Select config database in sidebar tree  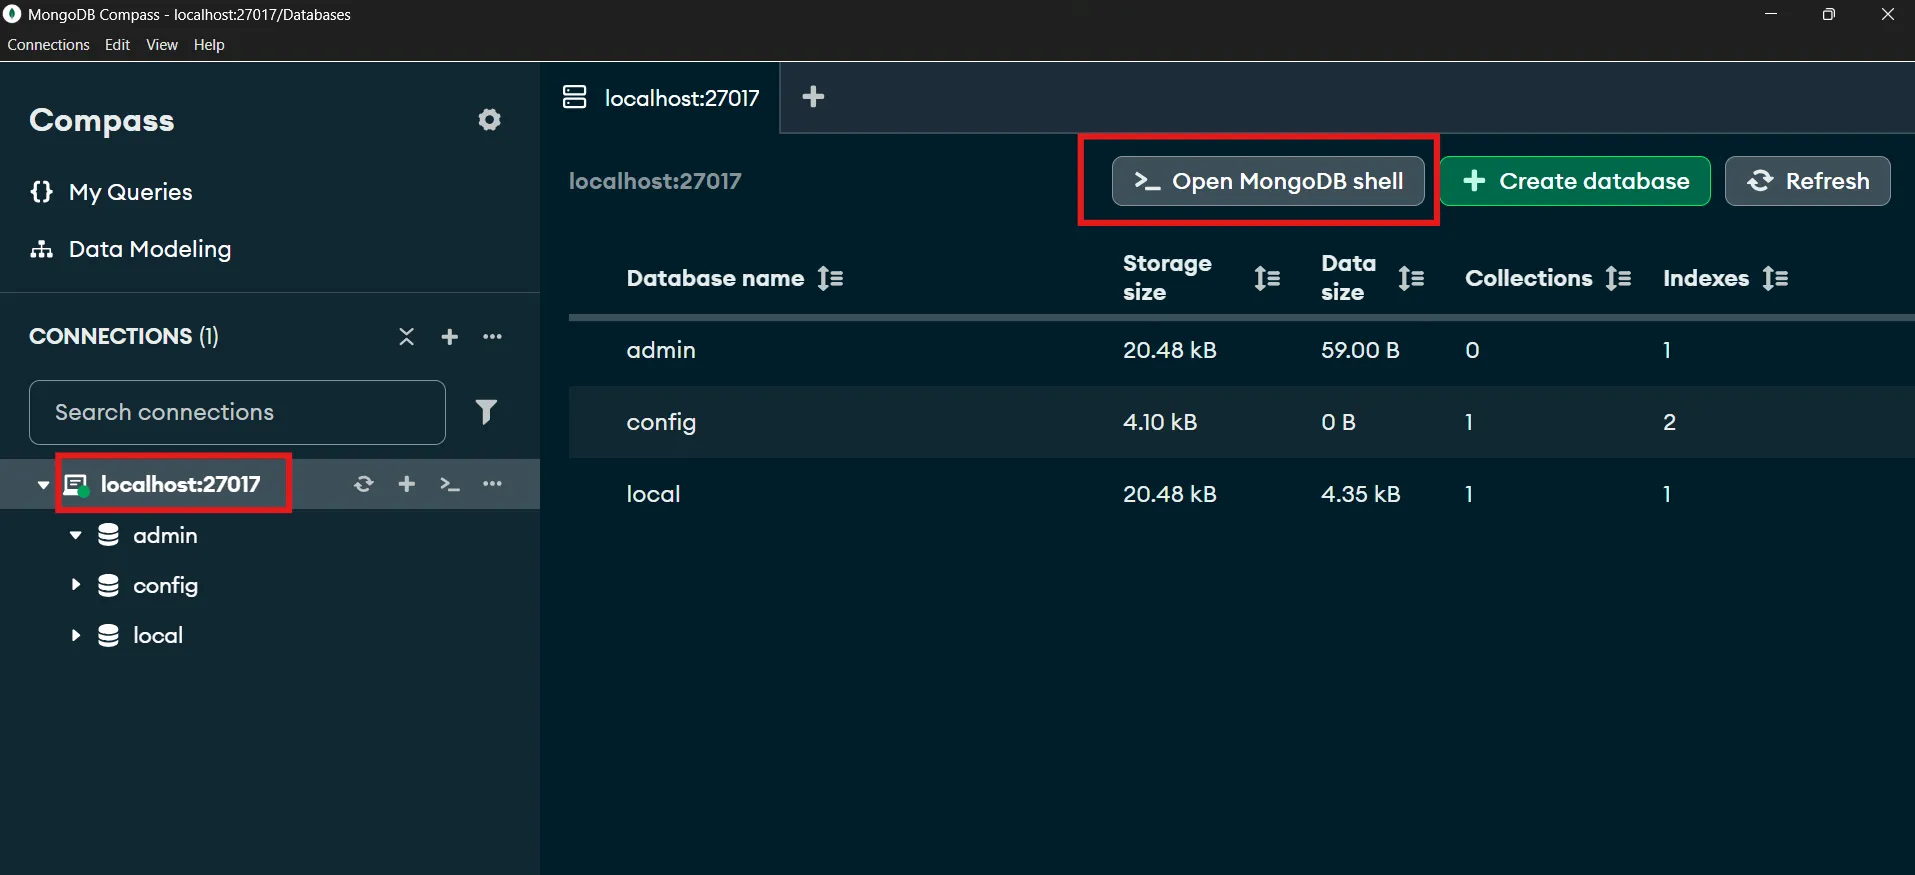[166, 586]
